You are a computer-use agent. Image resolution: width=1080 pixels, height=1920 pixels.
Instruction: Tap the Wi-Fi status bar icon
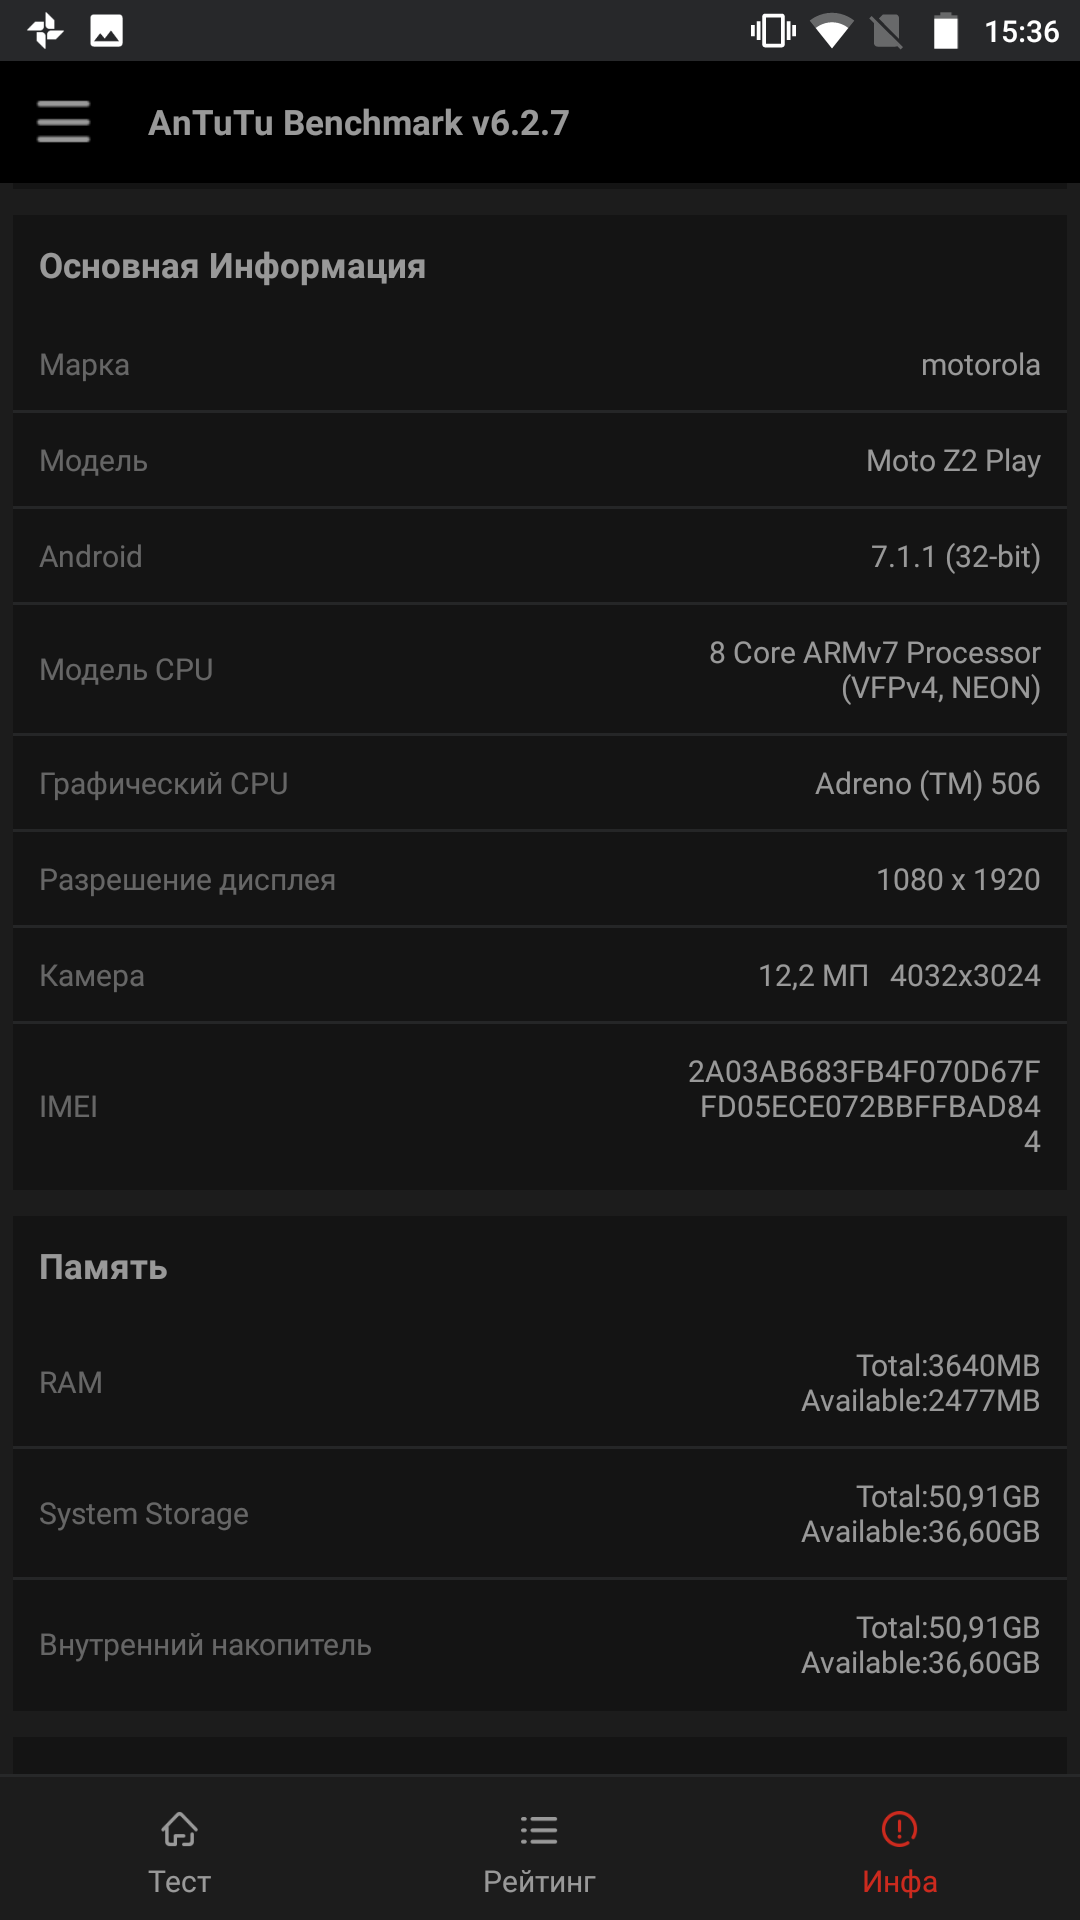tap(831, 32)
